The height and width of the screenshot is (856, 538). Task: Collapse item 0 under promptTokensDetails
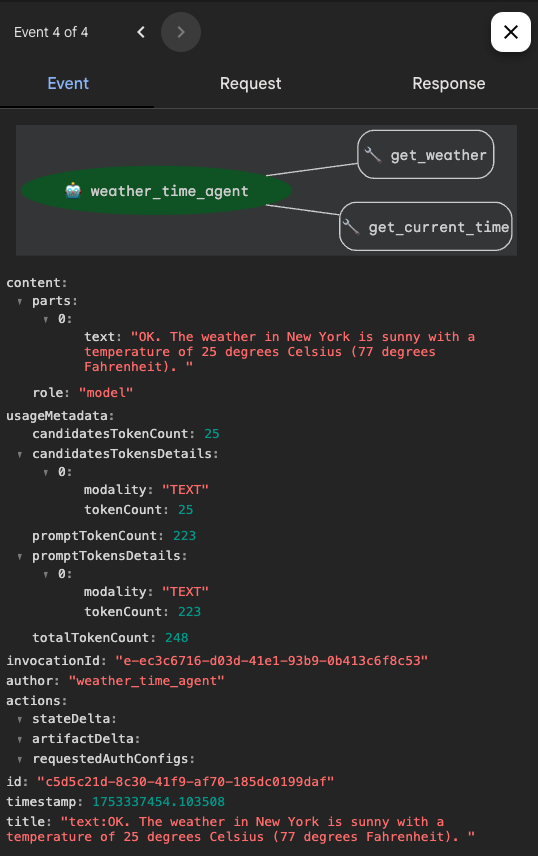[x=46, y=574]
